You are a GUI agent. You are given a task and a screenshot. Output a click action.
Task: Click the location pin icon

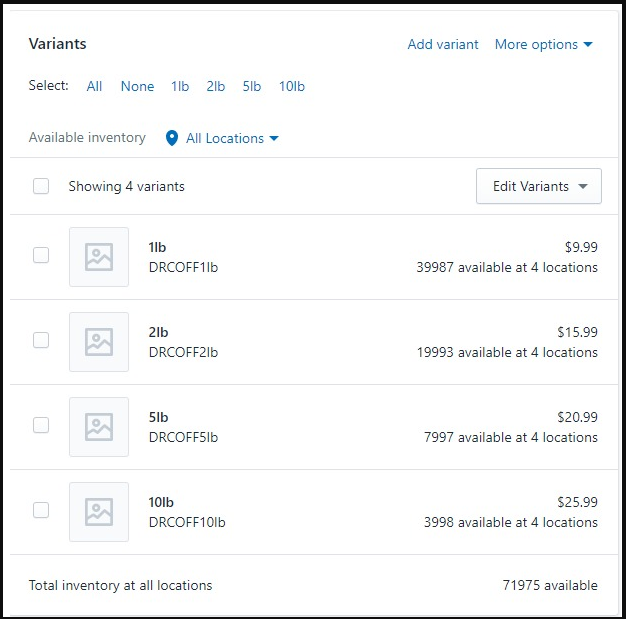tap(171, 138)
